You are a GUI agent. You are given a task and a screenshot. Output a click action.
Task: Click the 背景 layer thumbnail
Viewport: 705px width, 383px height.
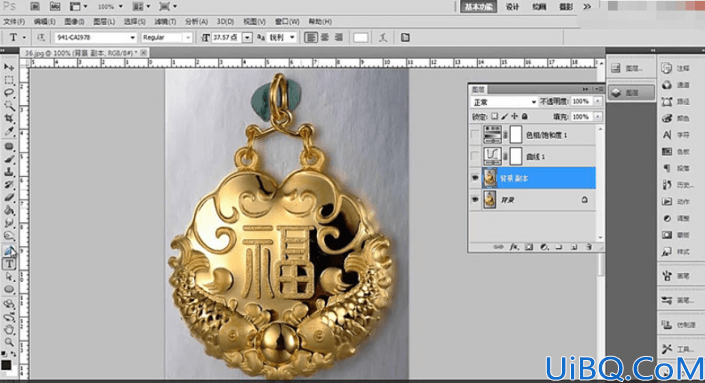(x=490, y=200)
